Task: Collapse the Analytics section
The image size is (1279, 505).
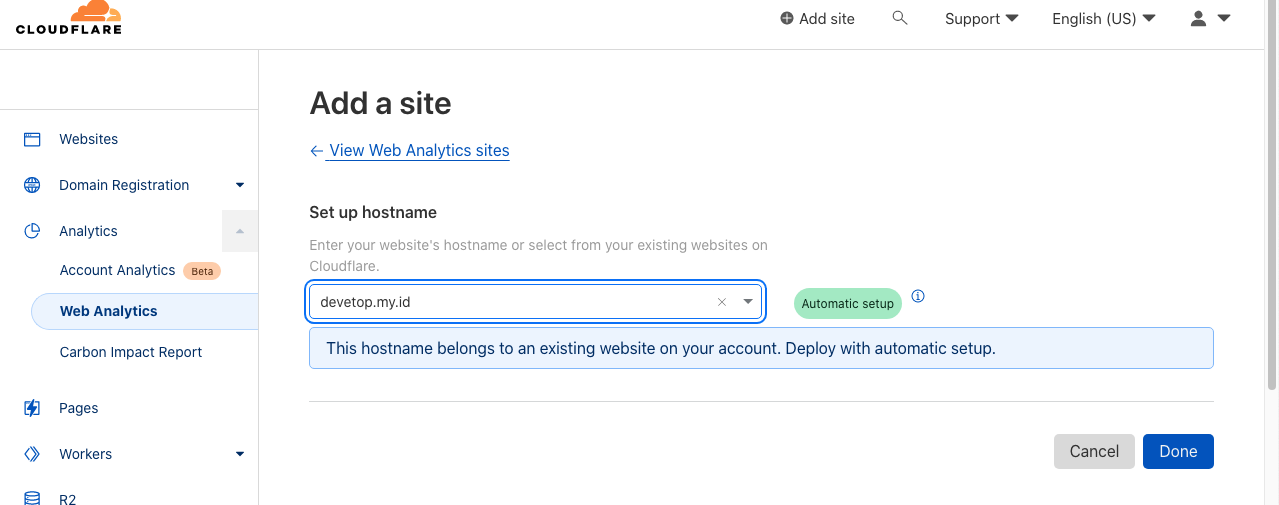Action: tap(240, 231)
